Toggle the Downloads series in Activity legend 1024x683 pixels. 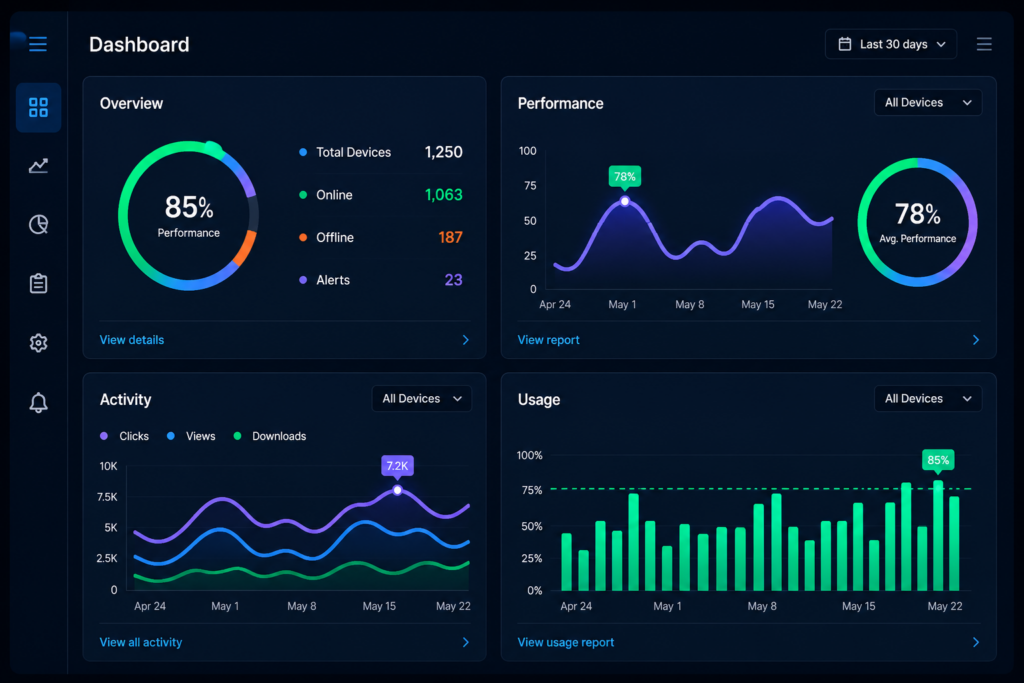270,436
